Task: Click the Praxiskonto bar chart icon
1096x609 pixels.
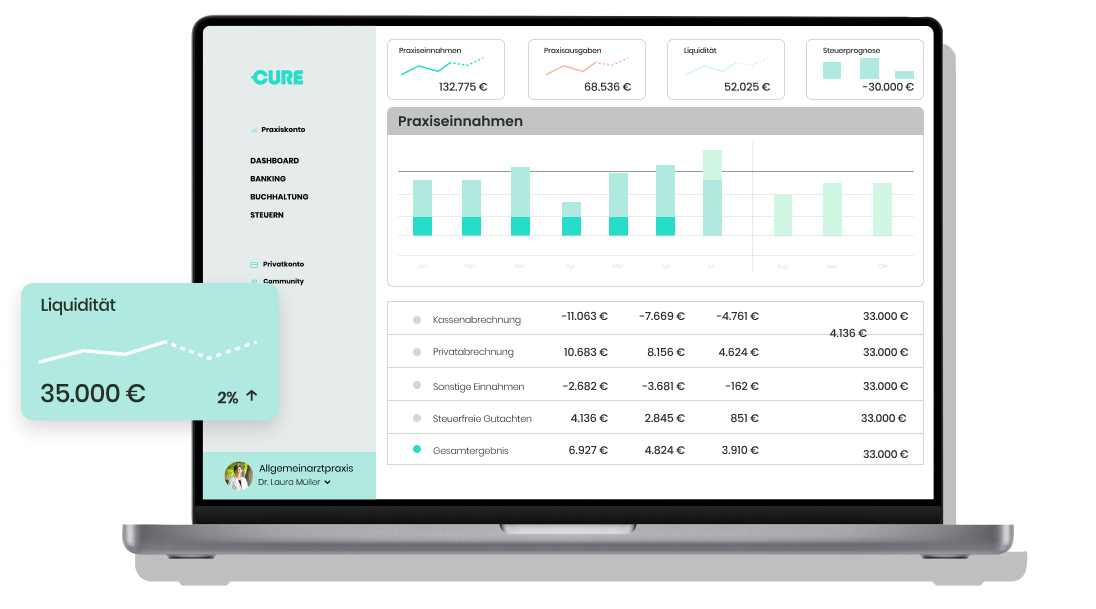Action: pos(254,130)
